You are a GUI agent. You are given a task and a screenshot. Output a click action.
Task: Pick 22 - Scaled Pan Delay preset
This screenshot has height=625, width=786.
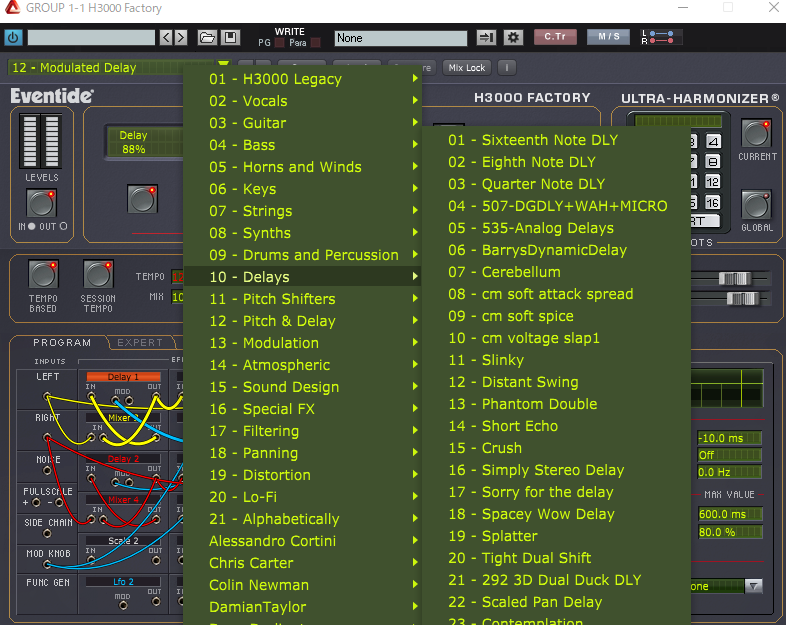(x=556, y=602)
